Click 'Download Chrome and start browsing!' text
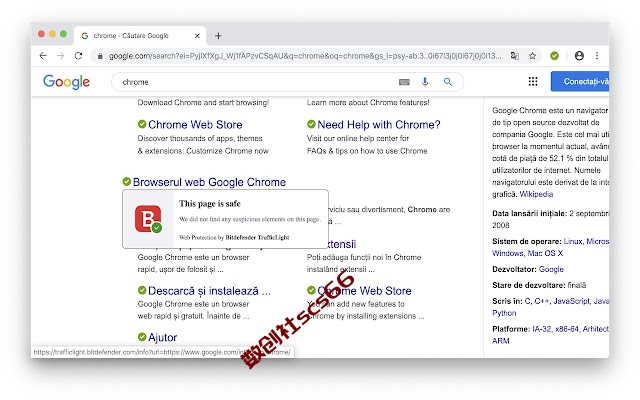This screenshot has height=400, width=640. [203, 102]
